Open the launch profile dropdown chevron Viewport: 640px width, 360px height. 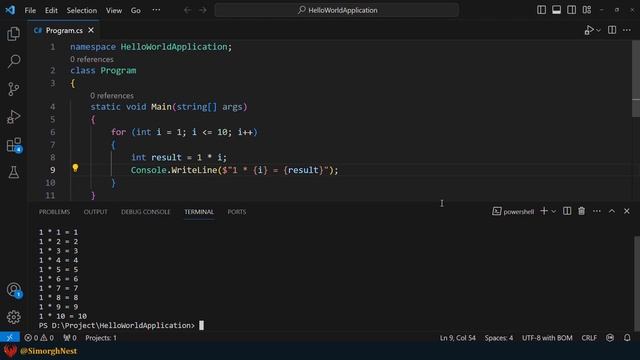tap(554, 211)
